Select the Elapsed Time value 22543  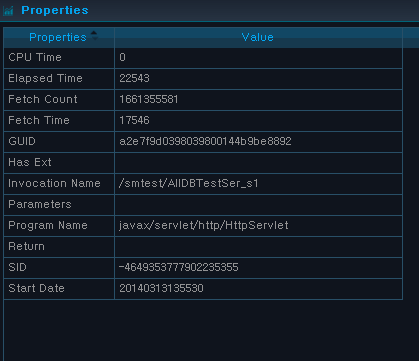134,78
